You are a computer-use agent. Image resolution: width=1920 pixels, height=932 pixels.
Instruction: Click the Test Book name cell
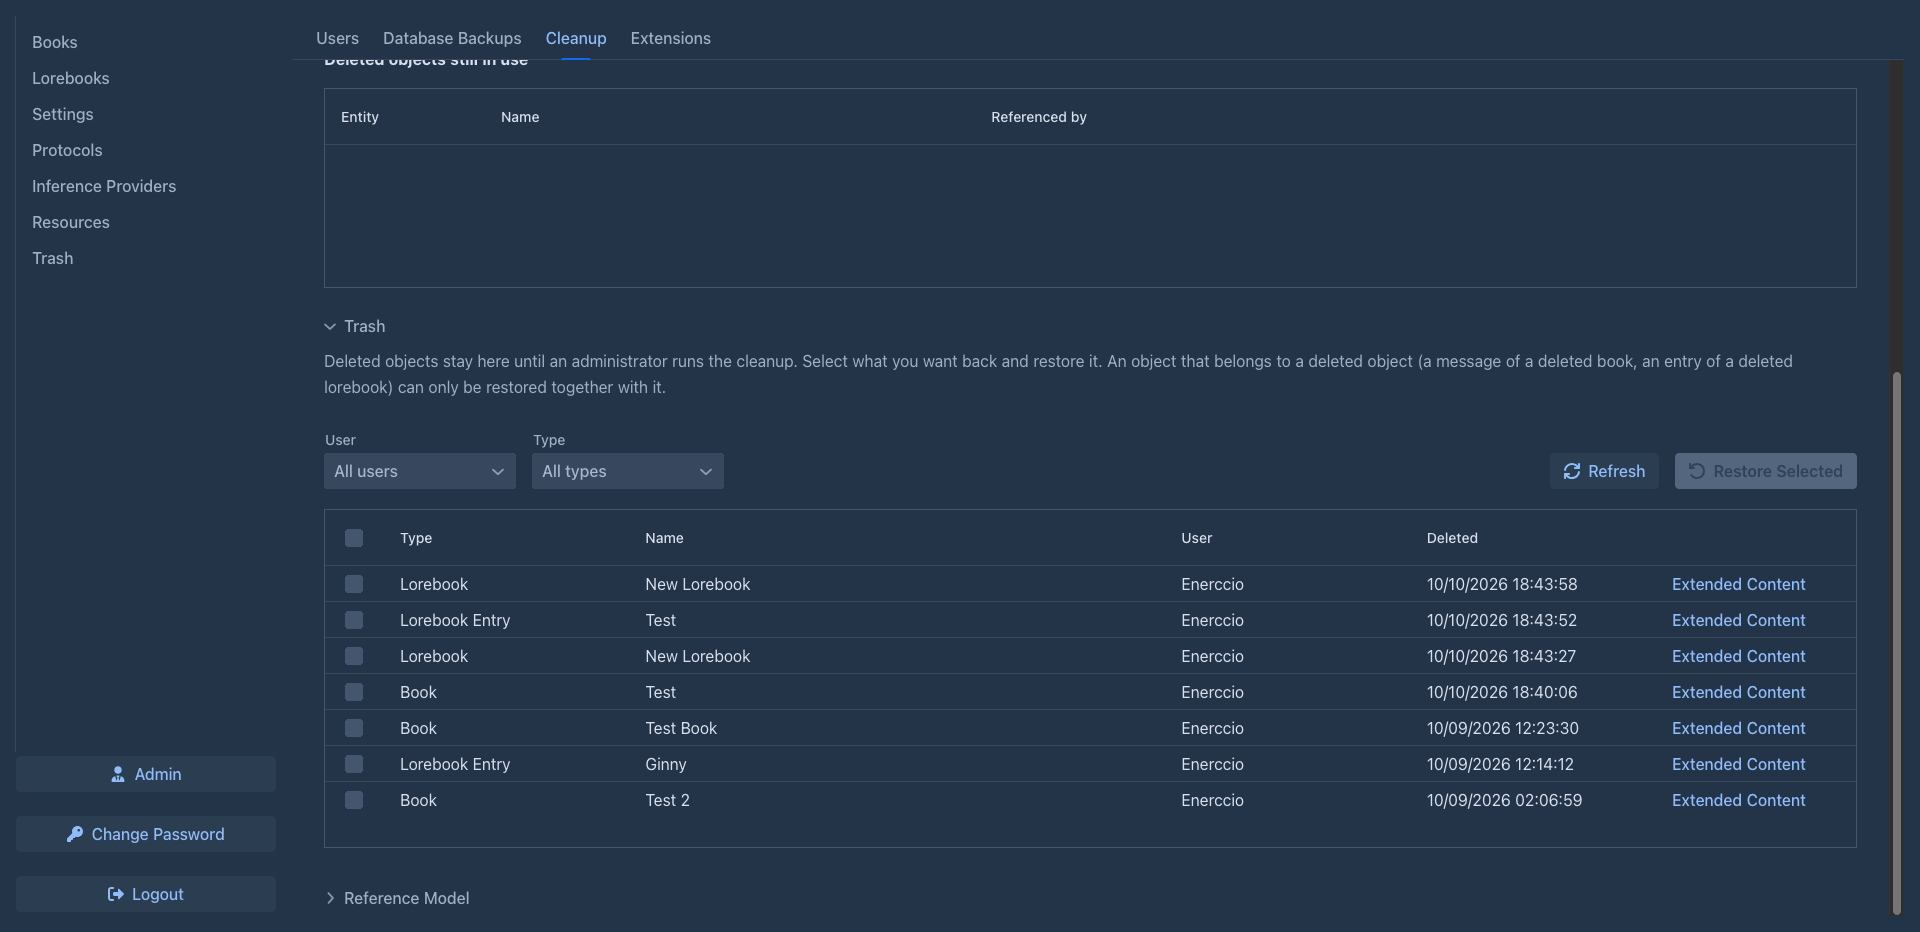coord(681,728)
